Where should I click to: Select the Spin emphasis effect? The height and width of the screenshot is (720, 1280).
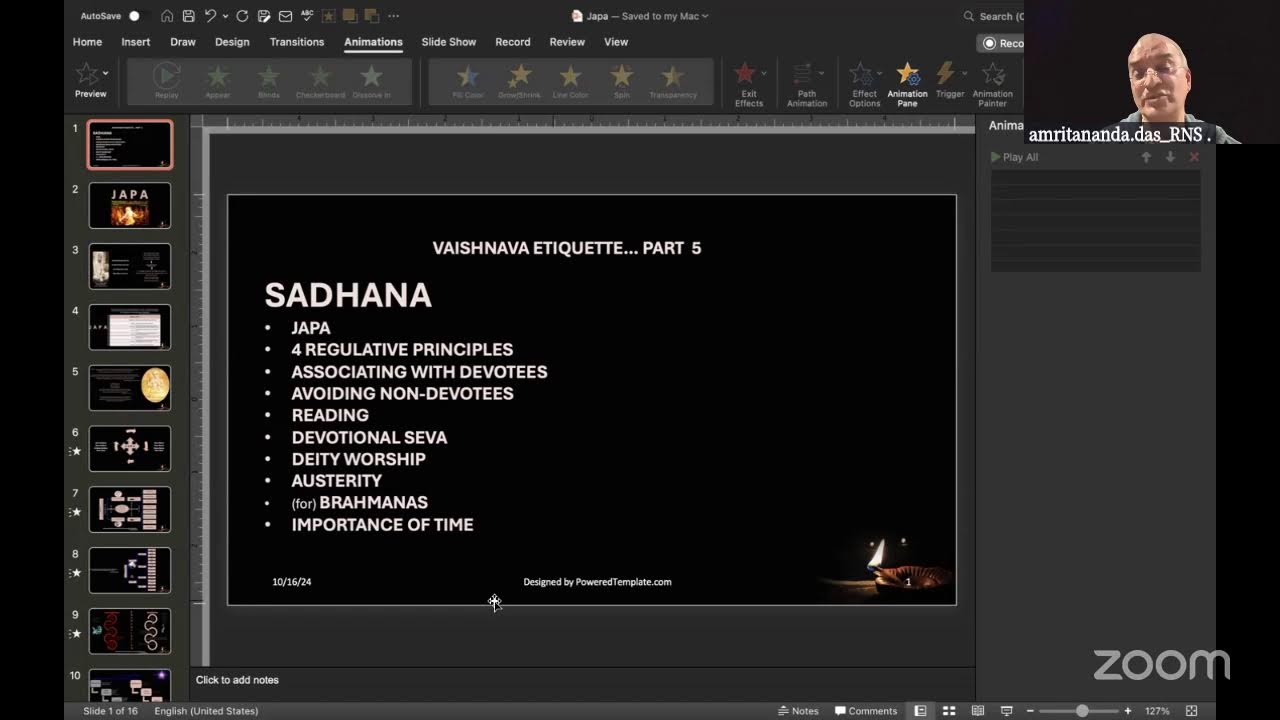point(622,81)
